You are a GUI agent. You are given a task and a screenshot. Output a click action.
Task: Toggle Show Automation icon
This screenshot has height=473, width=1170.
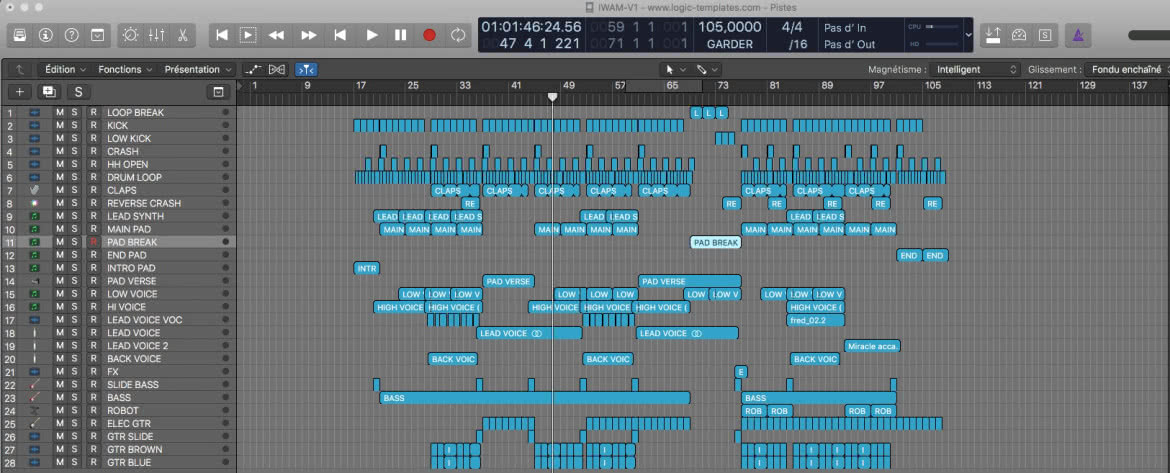(253, 69)
